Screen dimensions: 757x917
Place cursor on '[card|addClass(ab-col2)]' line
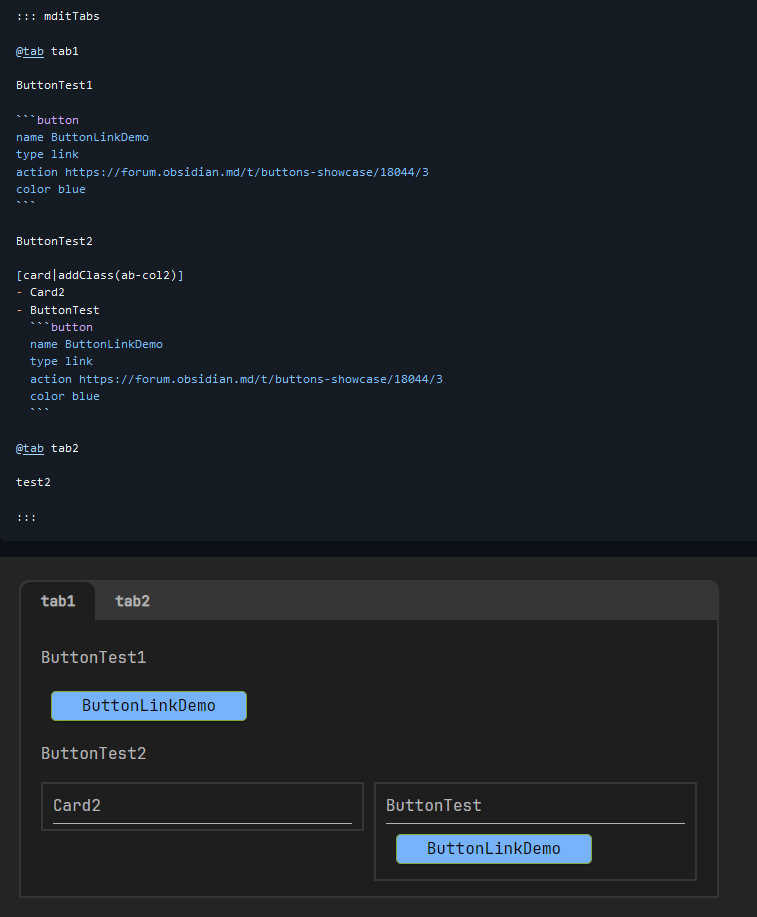pyautogui.click(x=100, y=275)
